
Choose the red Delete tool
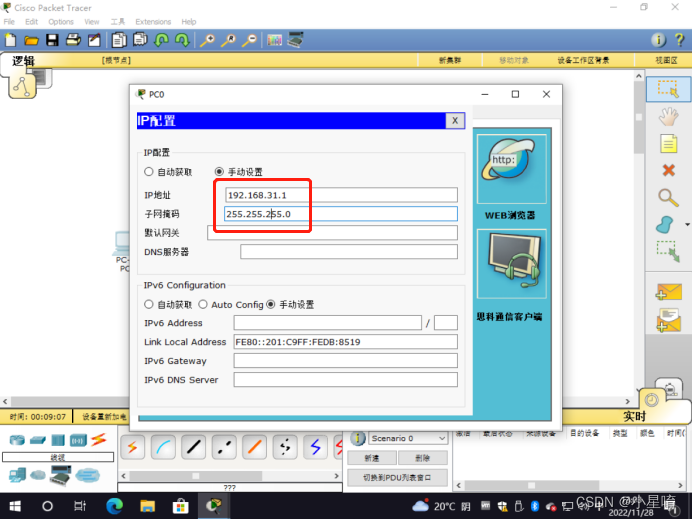669,170
